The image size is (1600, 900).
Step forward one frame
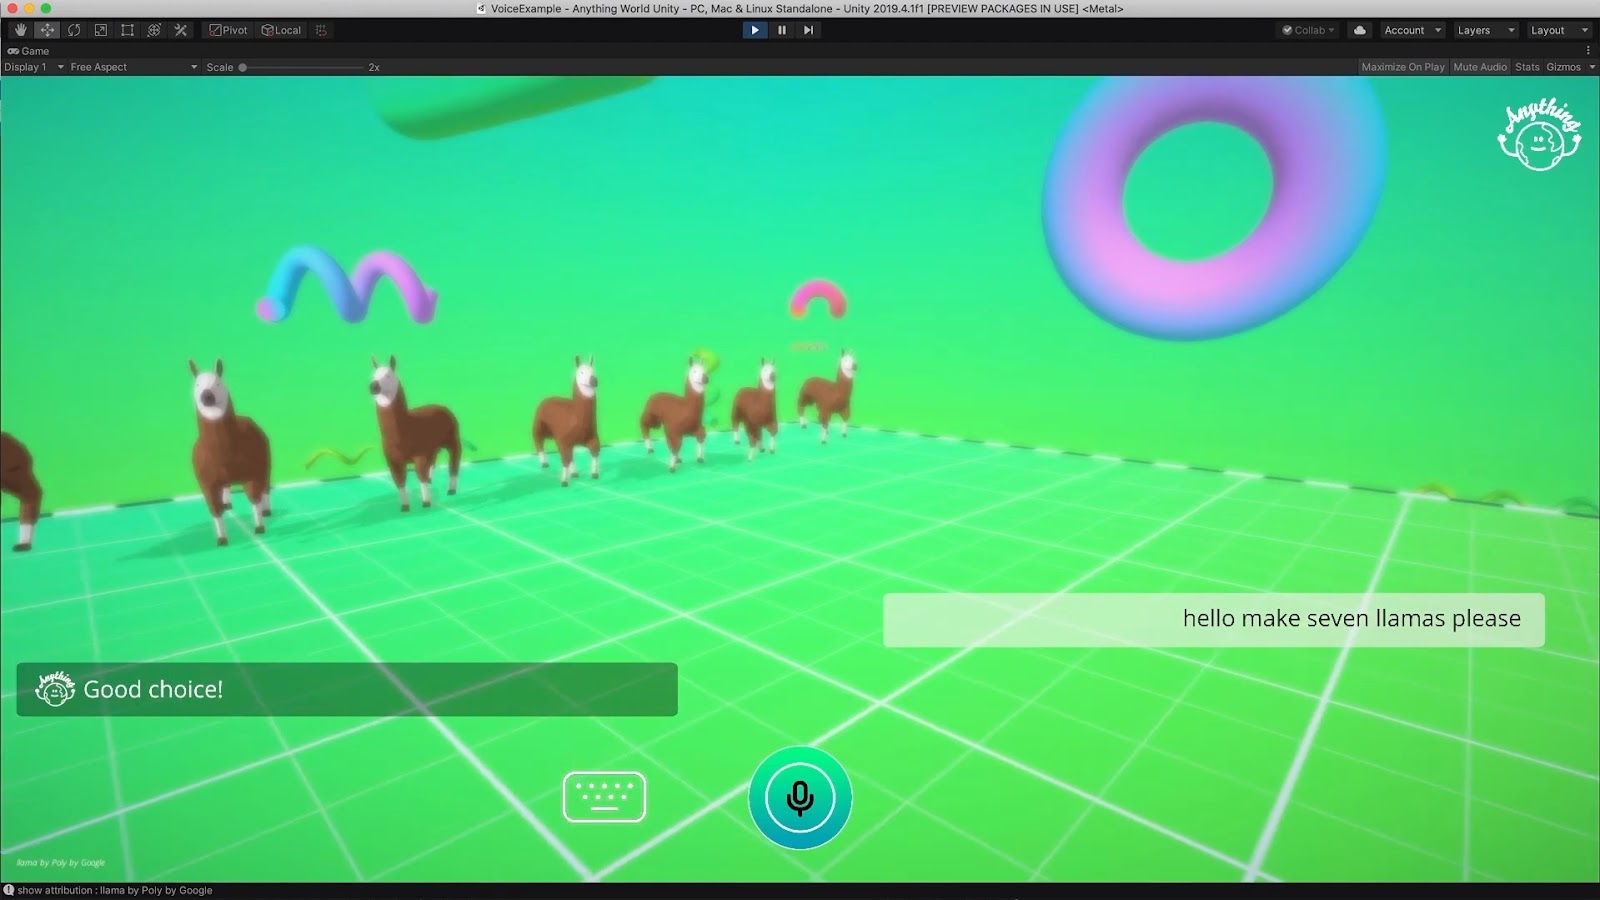808,30
